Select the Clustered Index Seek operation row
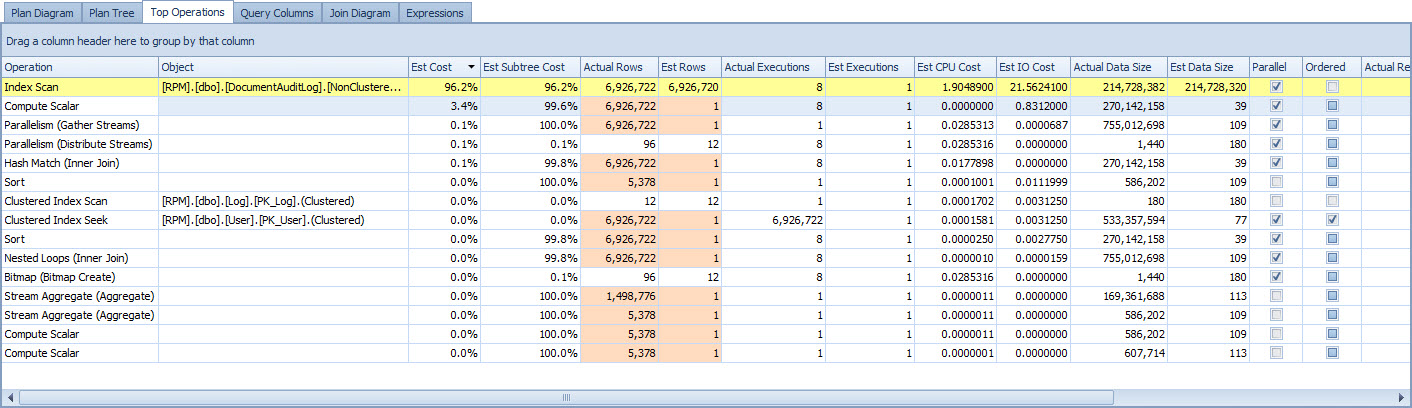The width and height of the screenshot is (1412, 408). [706, 220]
